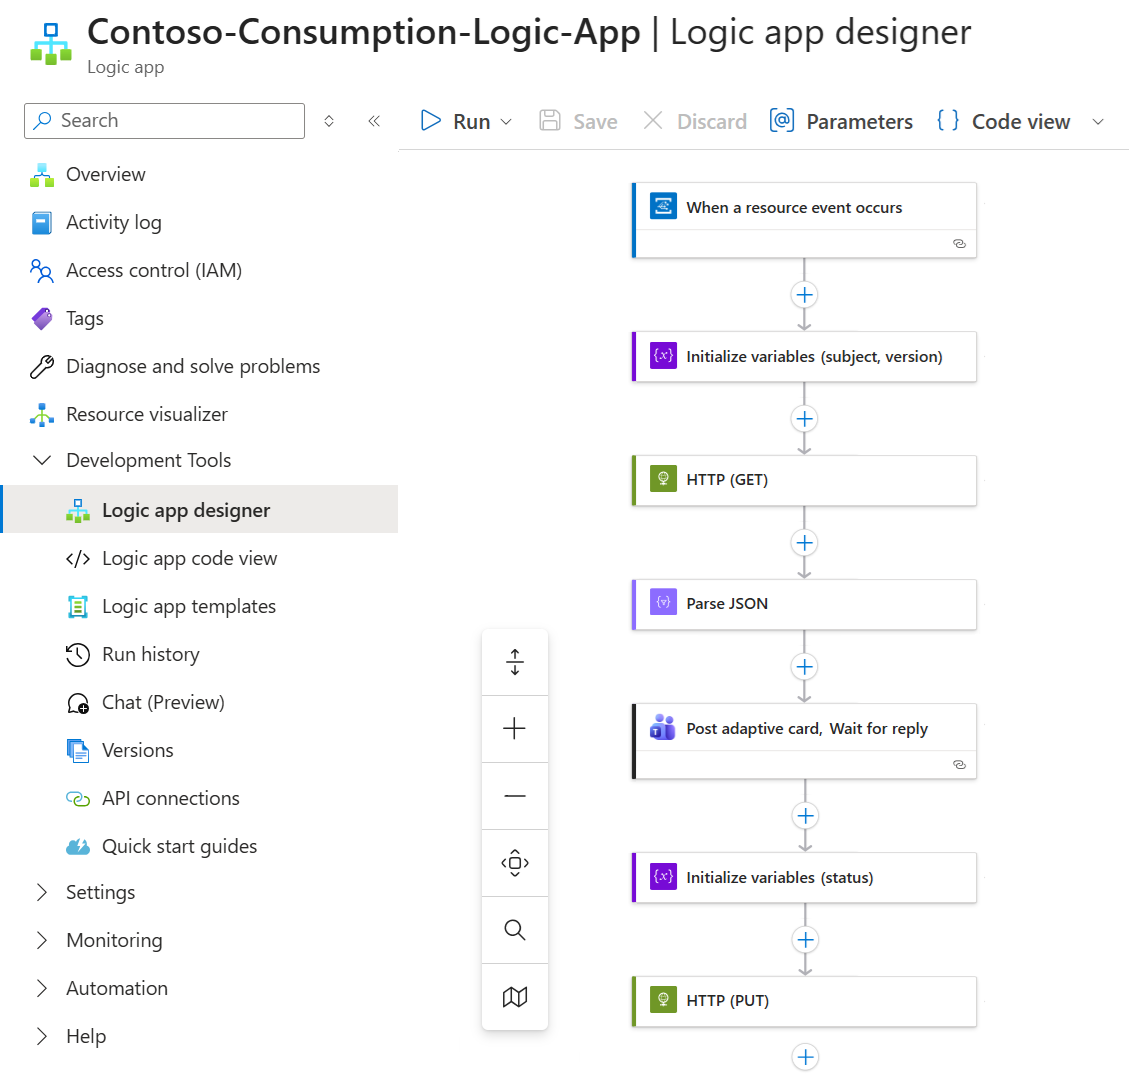Open the designer search magnifier tool
This screenshot has width=1129, height=1087.
(515, 930)
